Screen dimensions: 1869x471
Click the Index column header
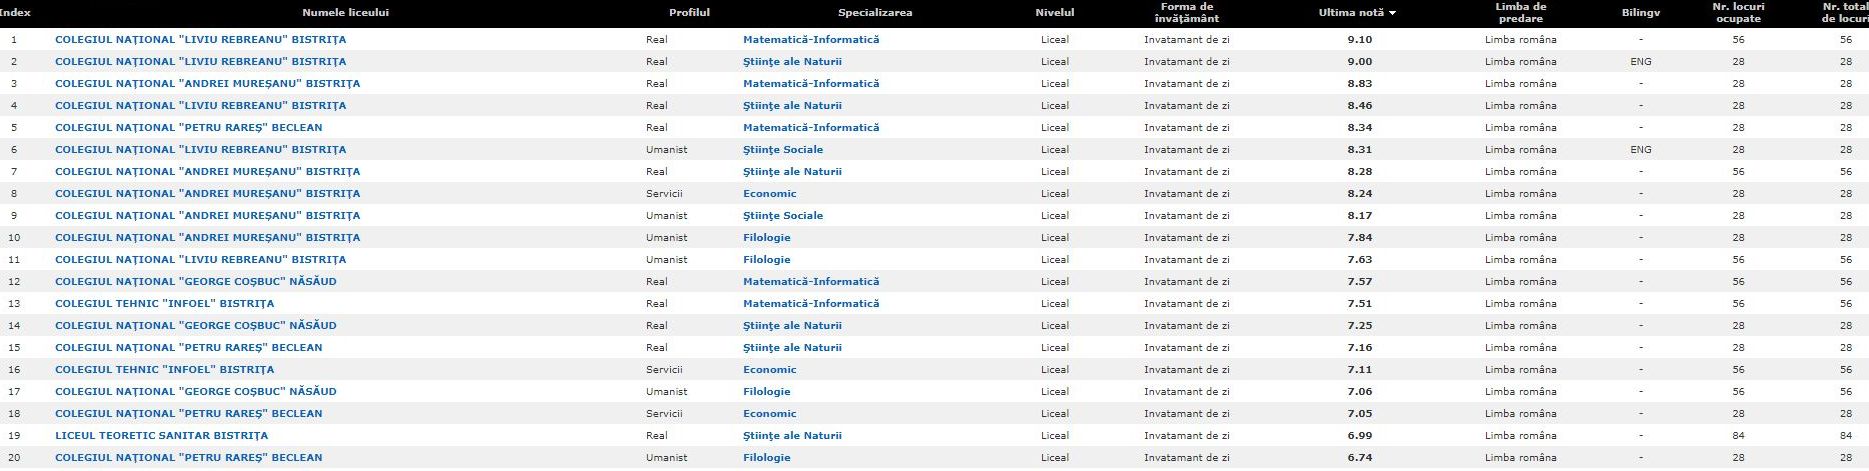point(15,13)
